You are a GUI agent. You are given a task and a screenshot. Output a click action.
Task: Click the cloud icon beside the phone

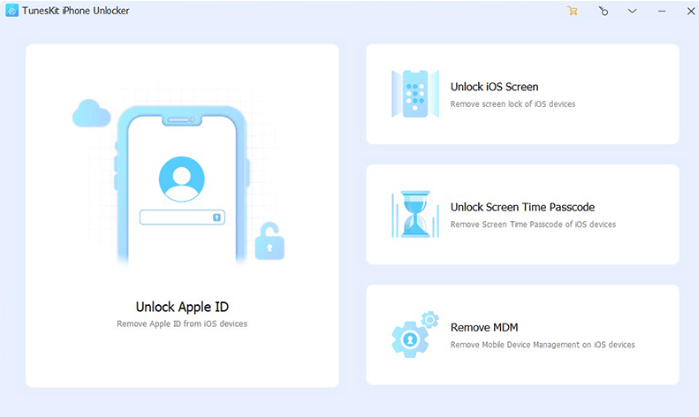coord(90,114)
